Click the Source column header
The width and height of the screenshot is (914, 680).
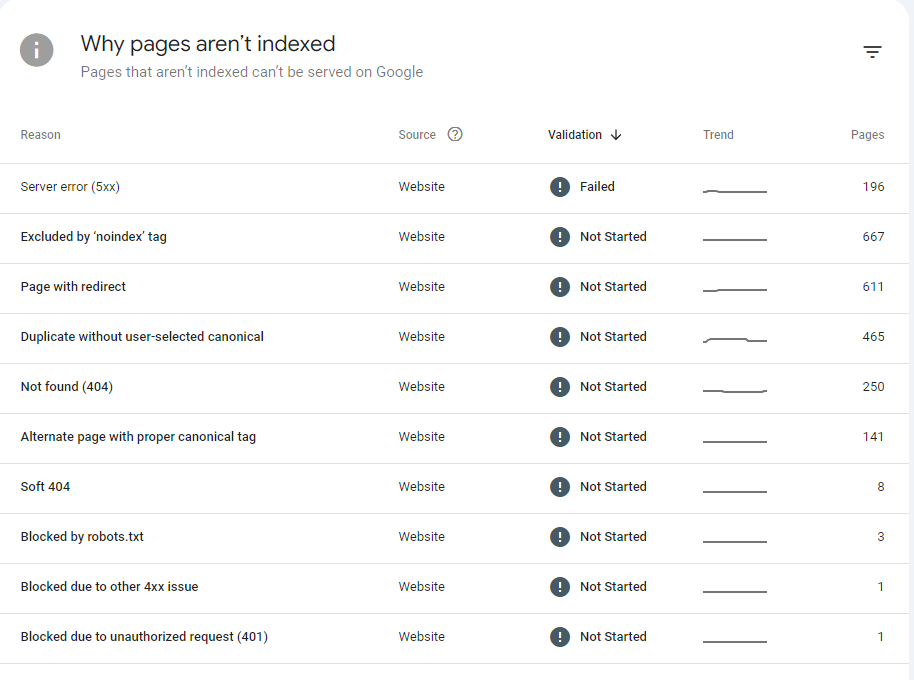click(x=417, y=135)
